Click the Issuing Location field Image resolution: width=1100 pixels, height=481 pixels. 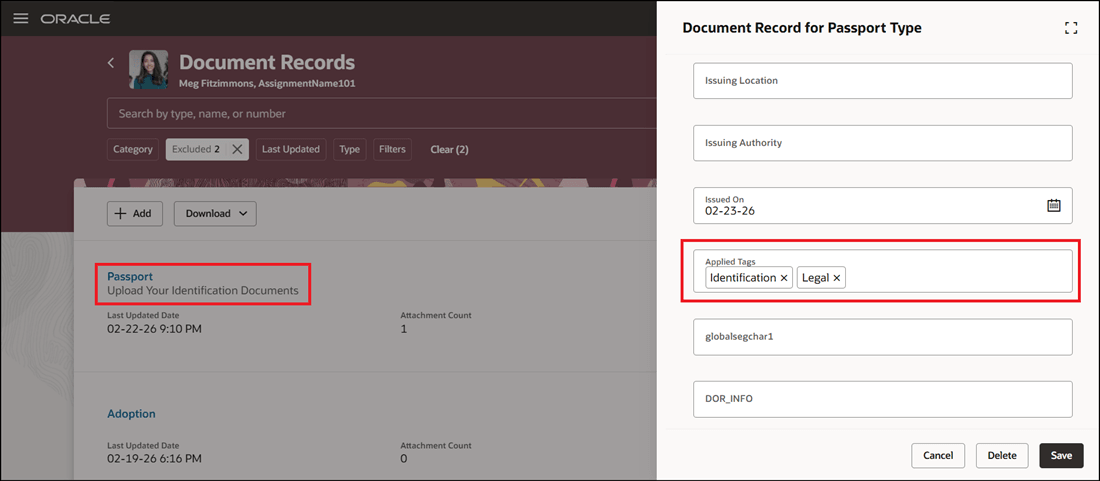pyautogui.click(x=883, y=81)
